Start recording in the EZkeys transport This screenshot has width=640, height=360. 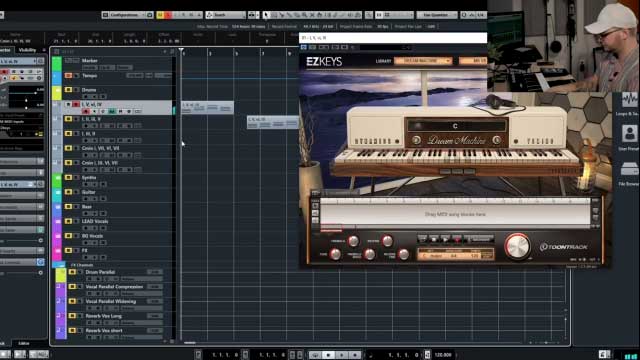[x=457, y=239]
